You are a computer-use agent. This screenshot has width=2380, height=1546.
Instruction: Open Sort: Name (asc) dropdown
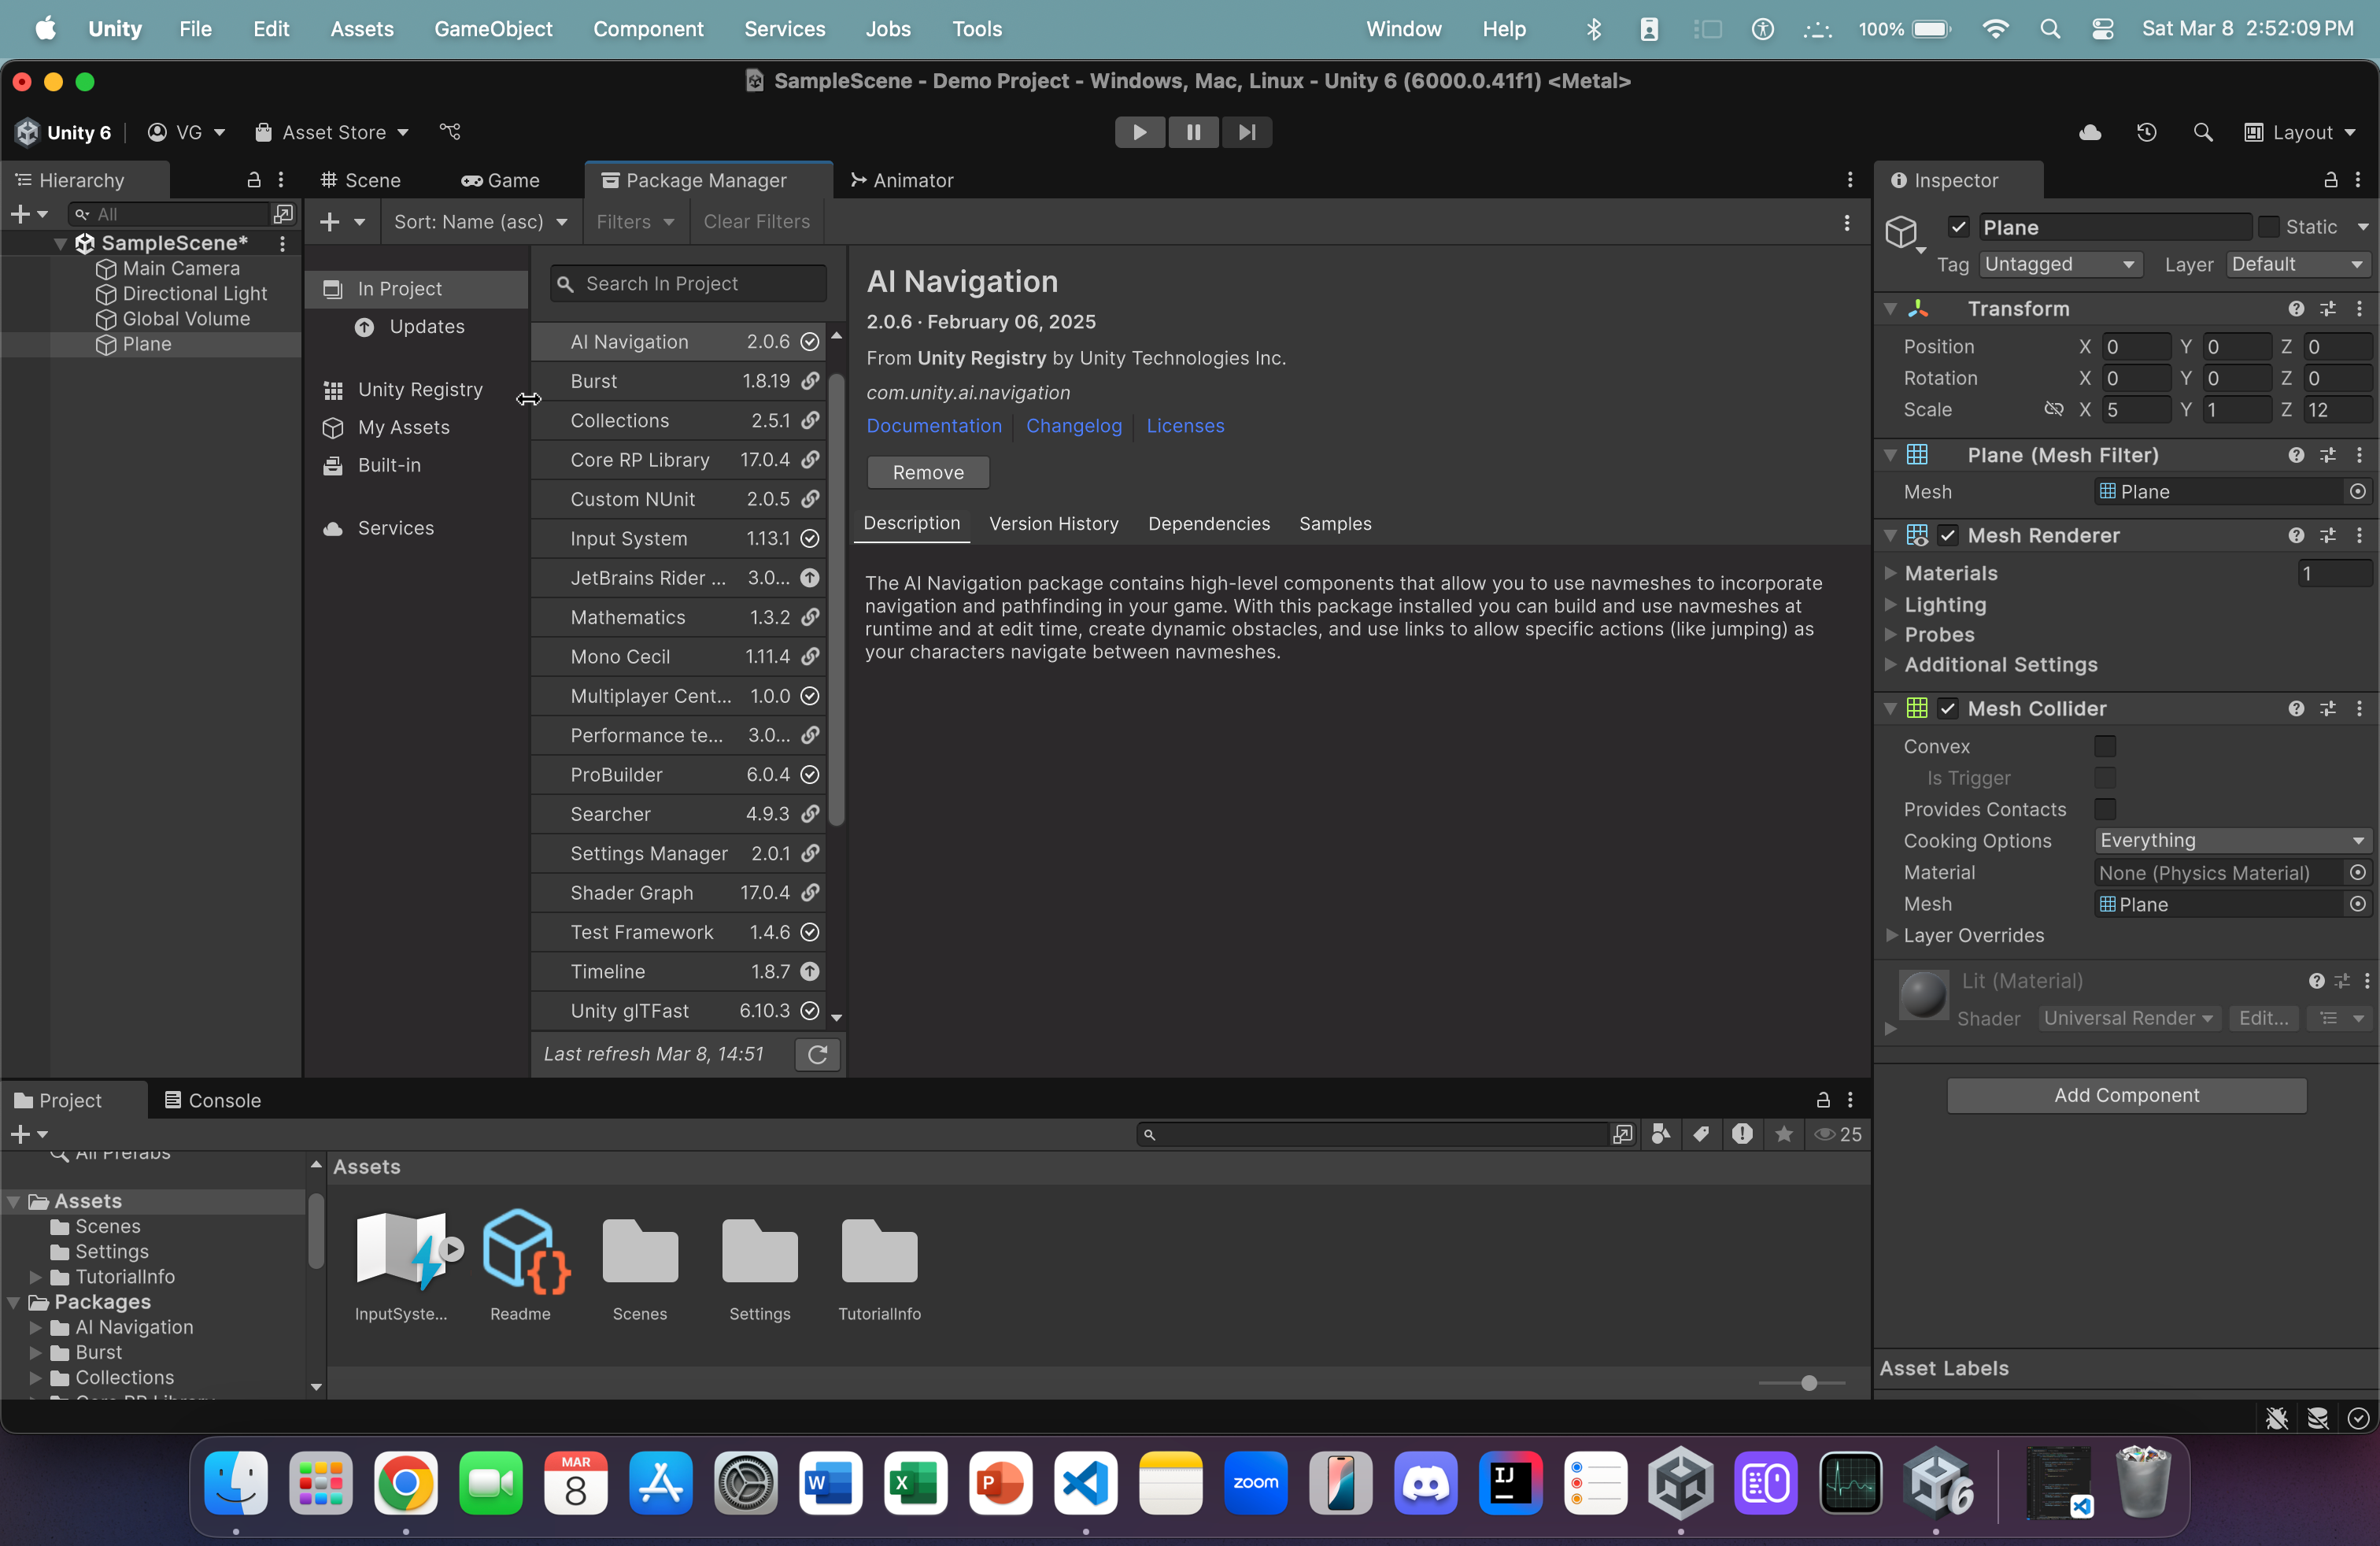tap(481, 222)
